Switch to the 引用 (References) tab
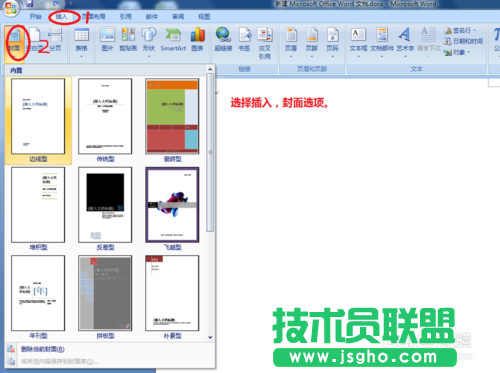This screenshot has width=500, height=373. tap(125, 16)
